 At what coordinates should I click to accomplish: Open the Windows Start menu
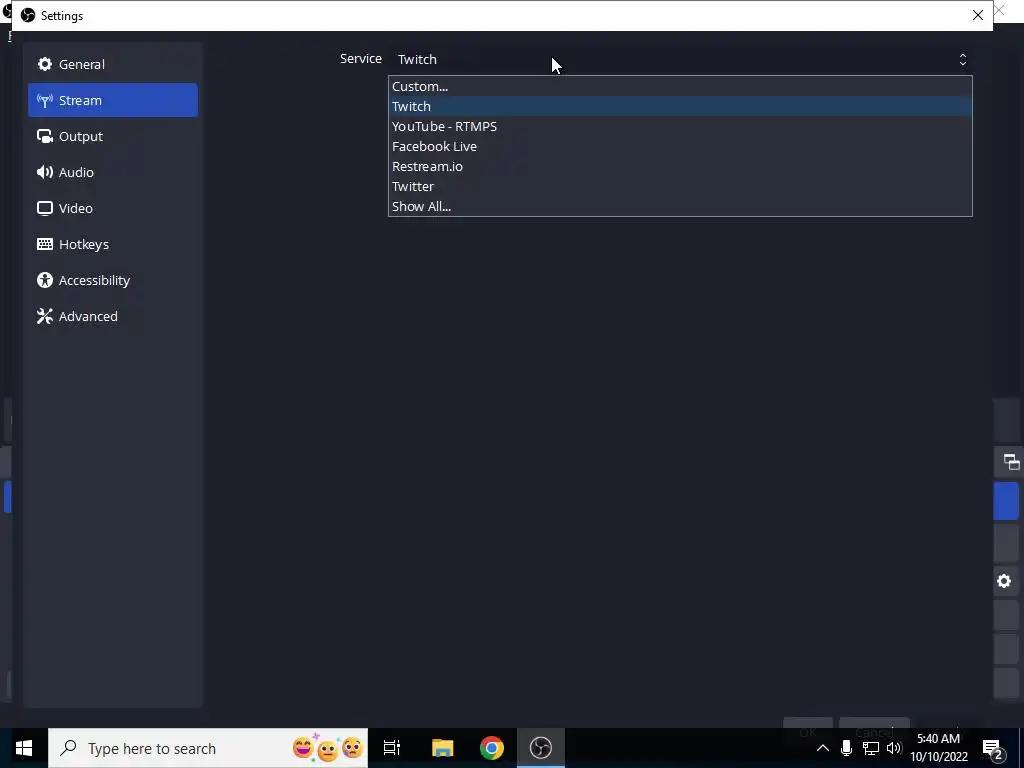point(24,748)
